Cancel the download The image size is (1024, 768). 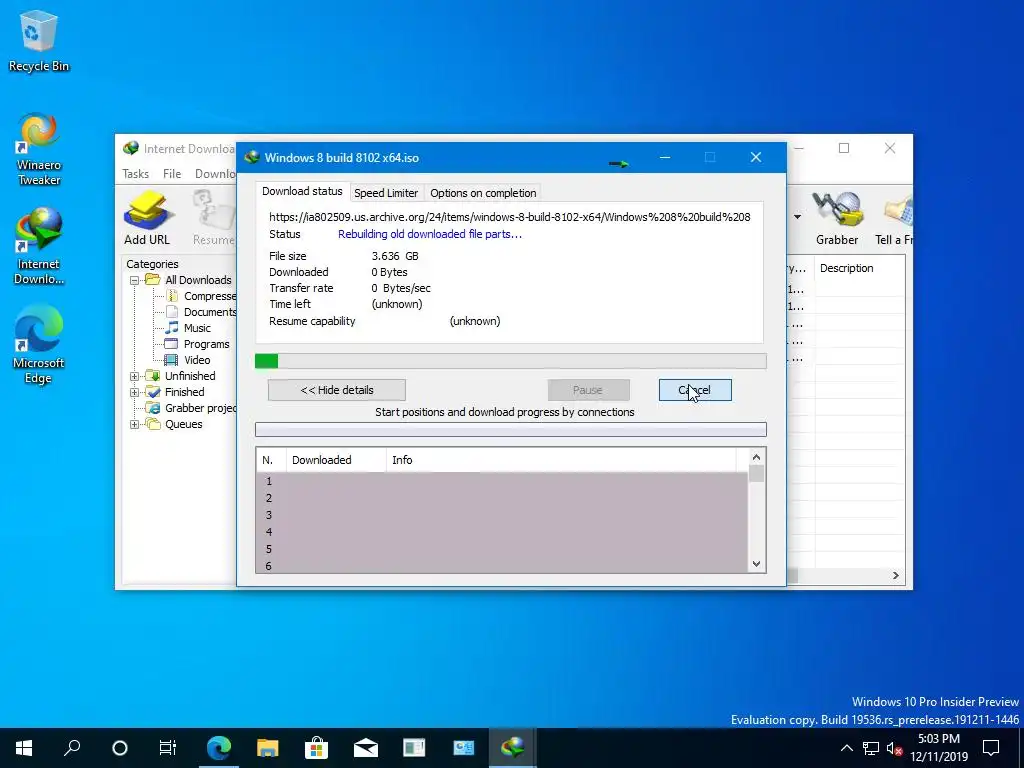[x=695, y=390]
